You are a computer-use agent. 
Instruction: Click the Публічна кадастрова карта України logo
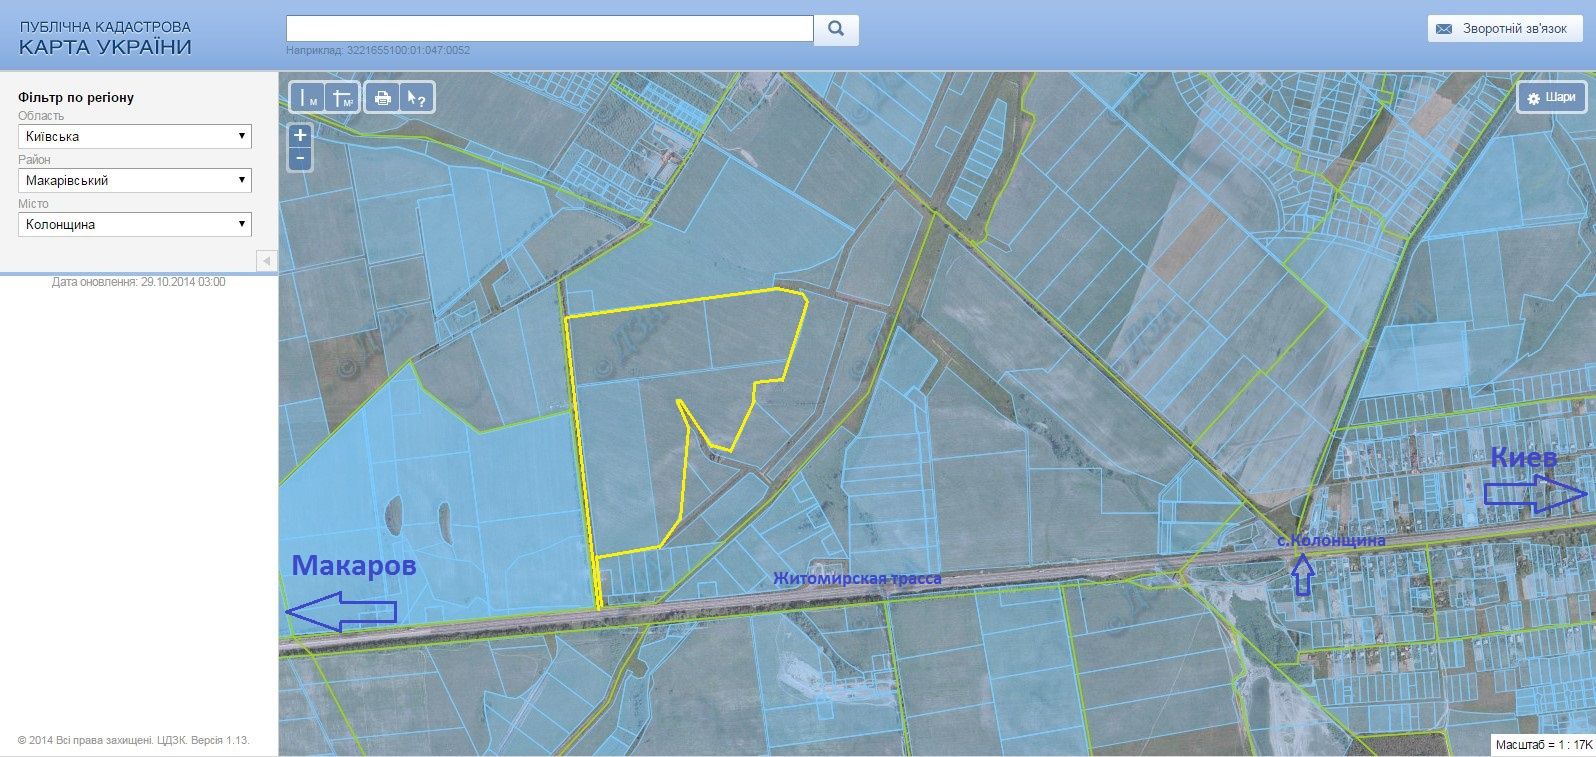(105, 38)
